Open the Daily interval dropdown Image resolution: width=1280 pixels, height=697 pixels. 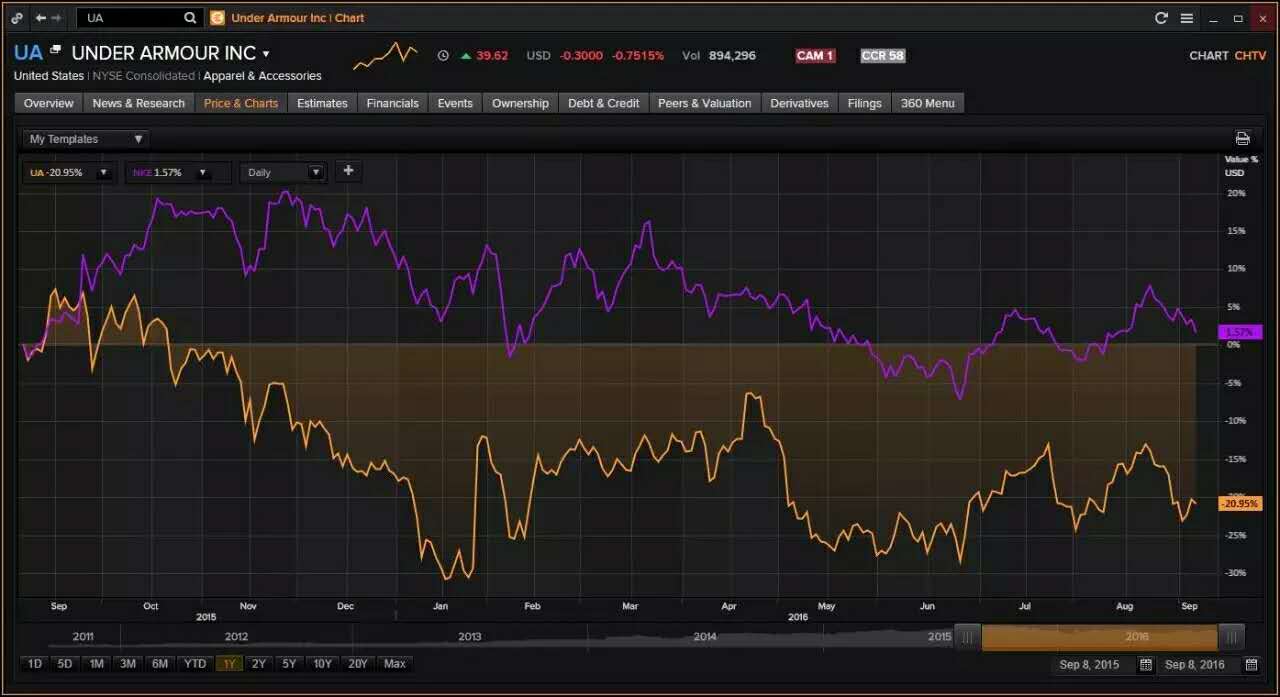[x=285, y=172]
